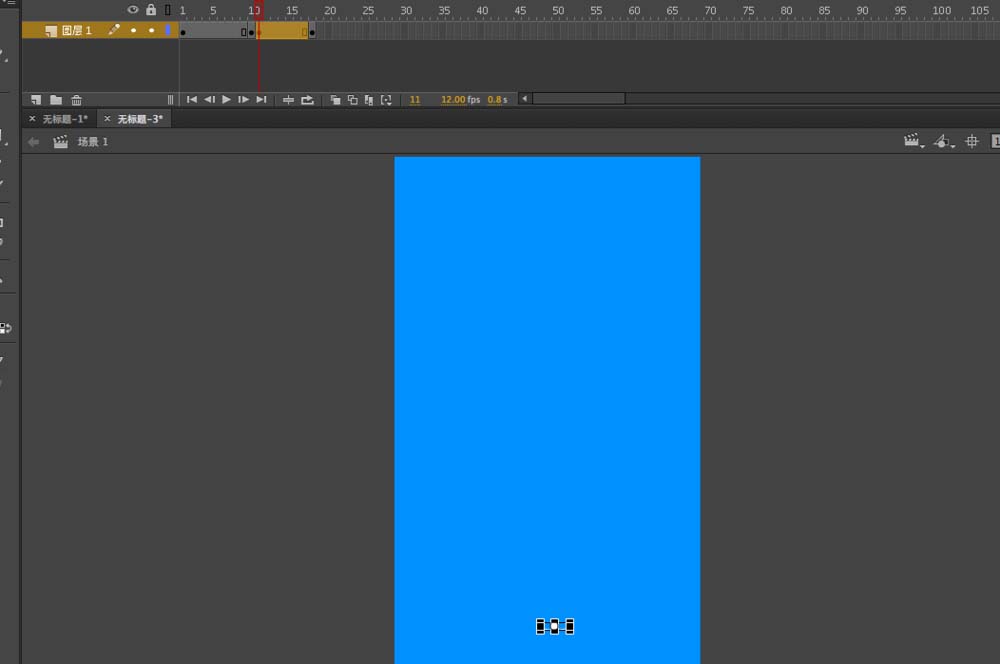
Task: Select the object handles on the stage
Action: [x=555, y=626]
